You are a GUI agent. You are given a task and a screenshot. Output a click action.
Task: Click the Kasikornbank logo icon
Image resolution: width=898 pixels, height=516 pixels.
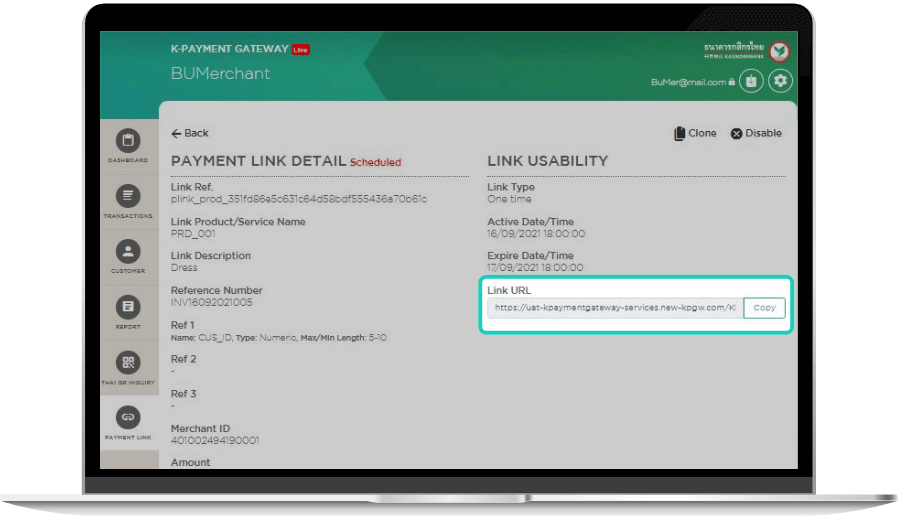point(780,51)
